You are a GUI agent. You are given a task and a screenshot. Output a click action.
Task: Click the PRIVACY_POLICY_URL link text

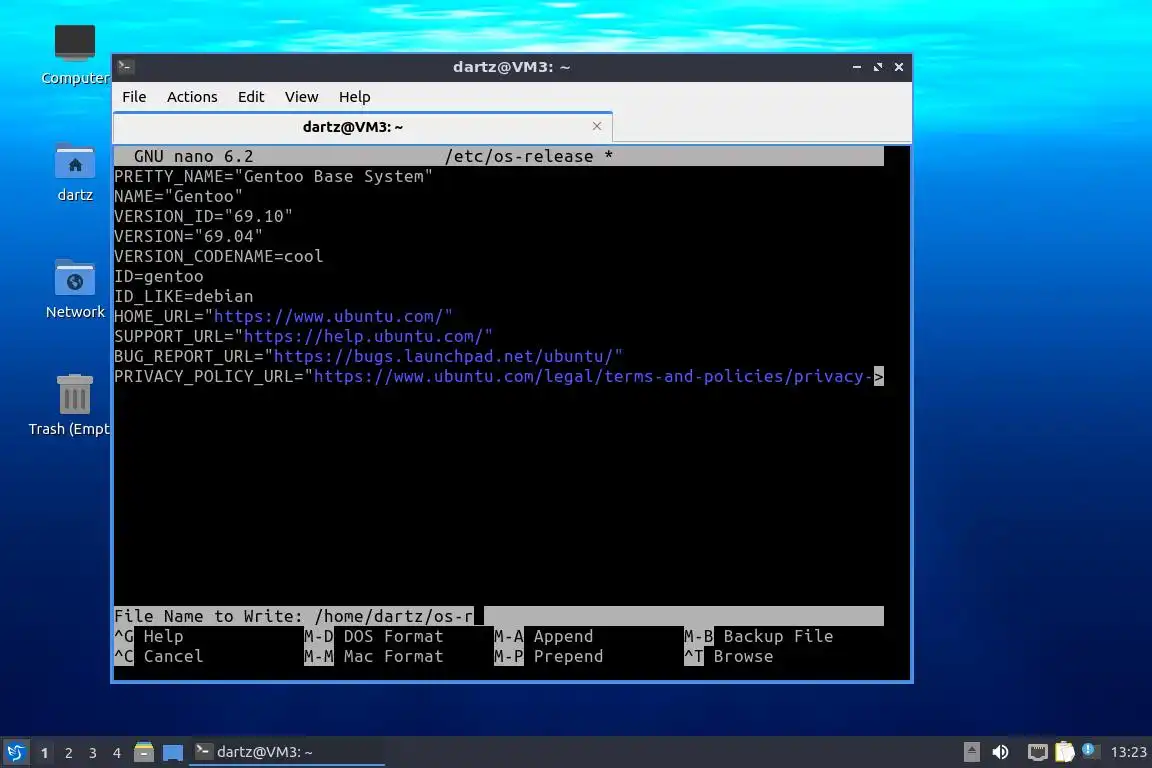pyautogui.click(x=593, y=376)
